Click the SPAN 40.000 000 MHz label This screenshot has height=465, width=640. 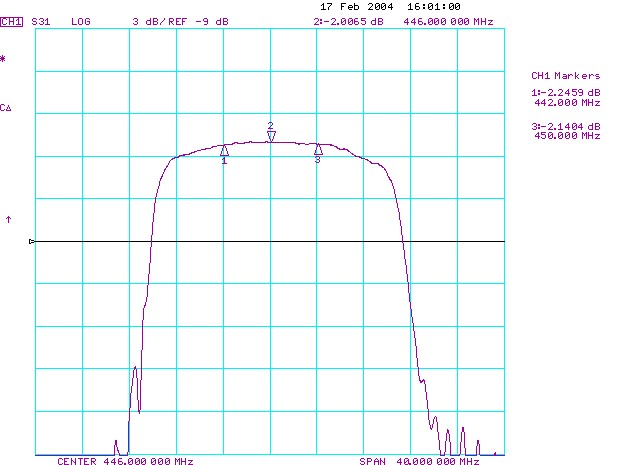click(x=419, y=461)
